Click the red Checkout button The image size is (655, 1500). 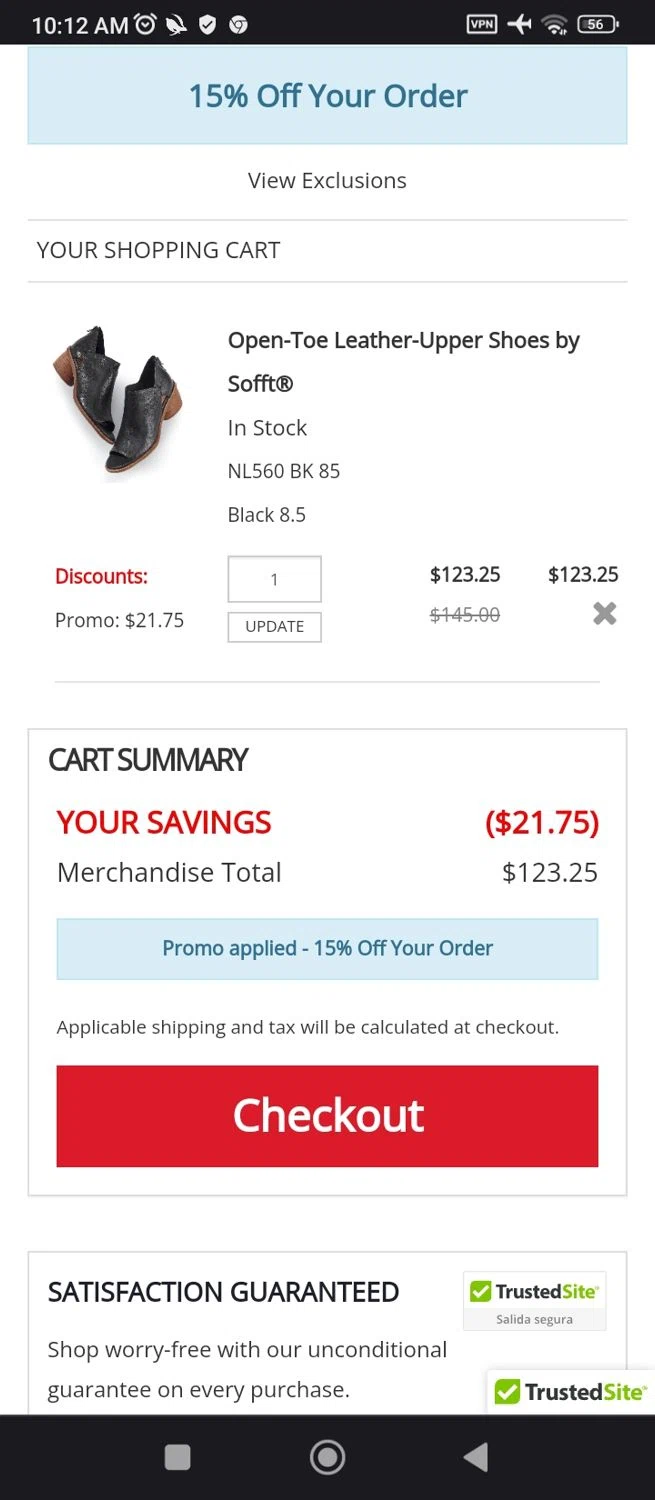327,1116
